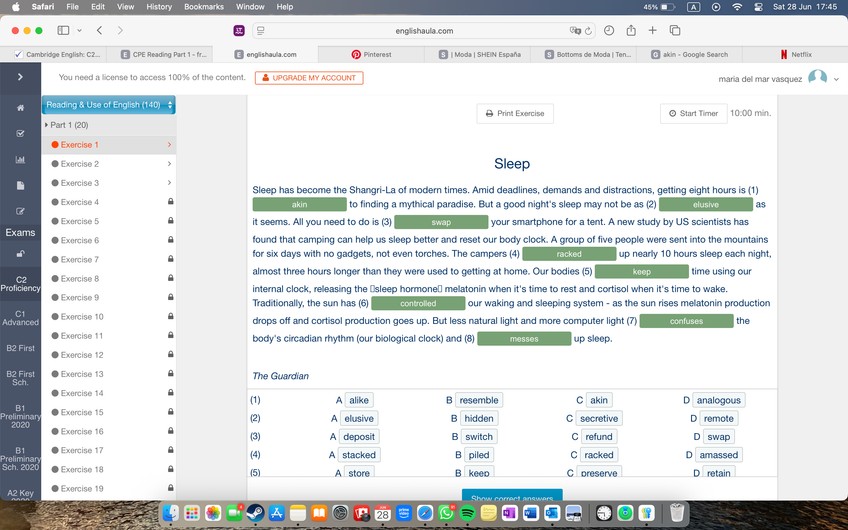Click the filled gap 'racked' for question 4
848x530 pixels.
click(x=569, y=254)
